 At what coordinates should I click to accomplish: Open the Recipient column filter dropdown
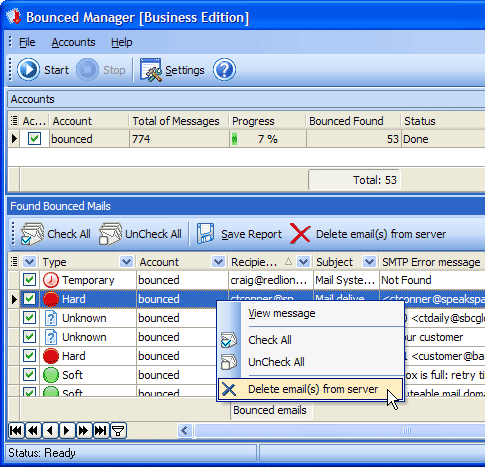(x=303, y=262)
